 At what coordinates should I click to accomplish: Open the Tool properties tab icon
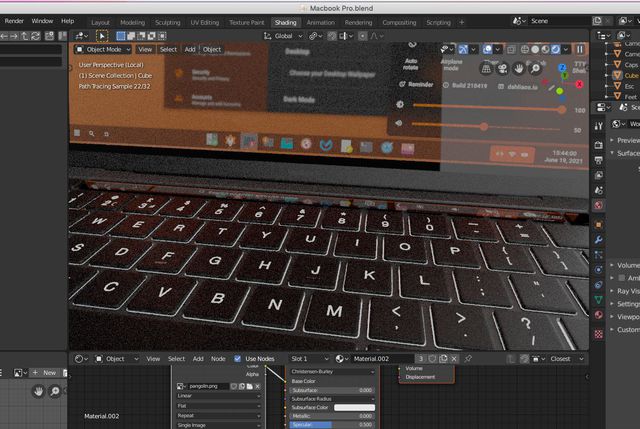598,126
